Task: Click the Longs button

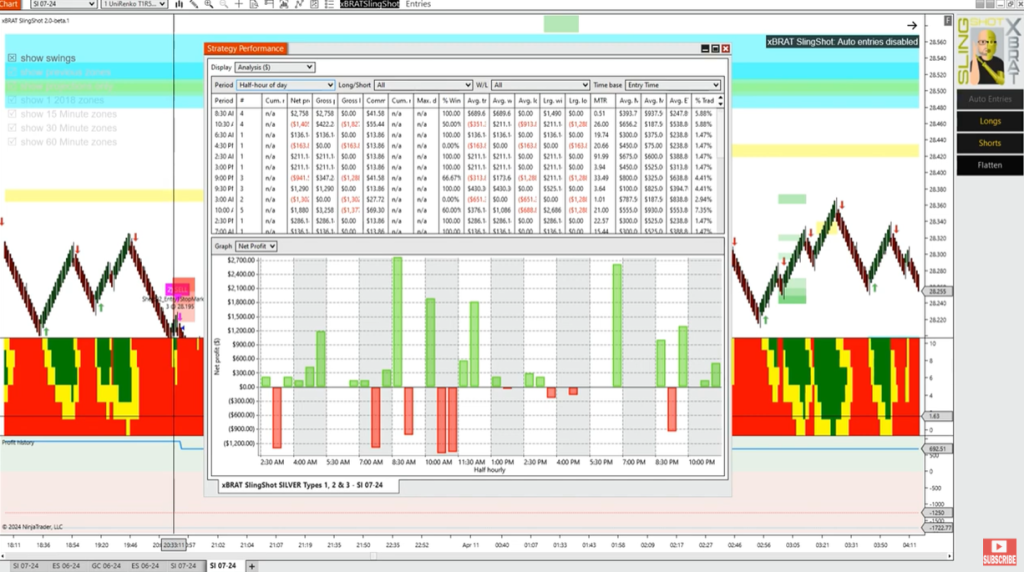Action: click(x=989, y=121)
